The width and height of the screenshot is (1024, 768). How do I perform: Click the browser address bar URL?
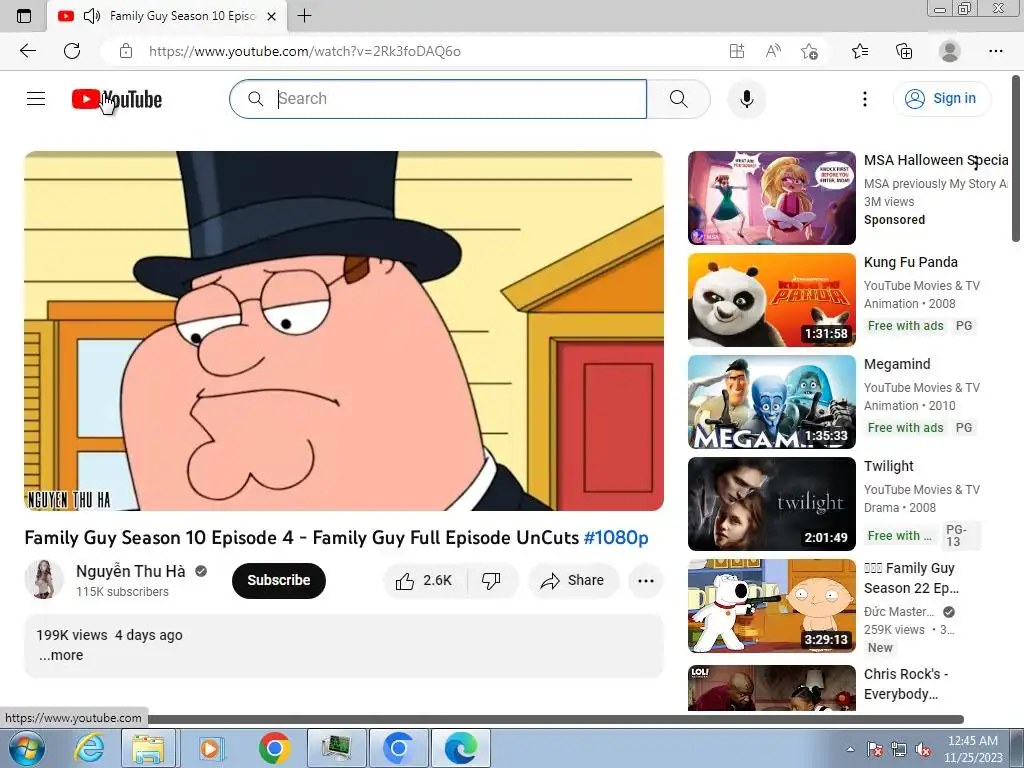coord(304,52)
